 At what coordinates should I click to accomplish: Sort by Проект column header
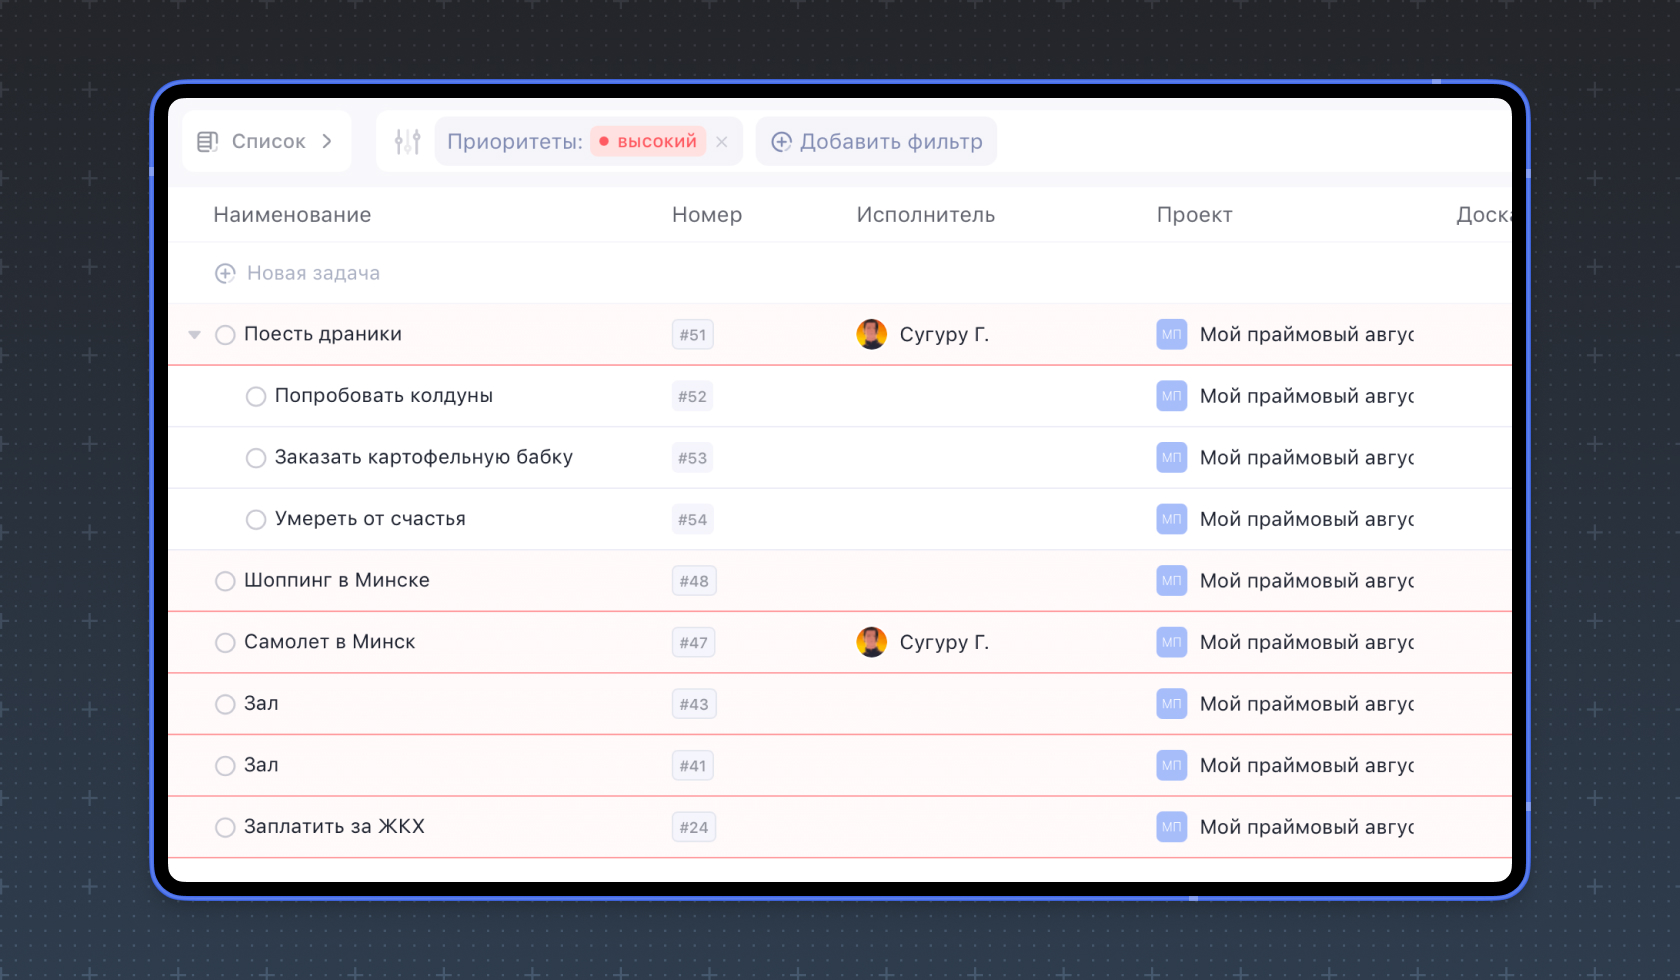coord(1195,215)
